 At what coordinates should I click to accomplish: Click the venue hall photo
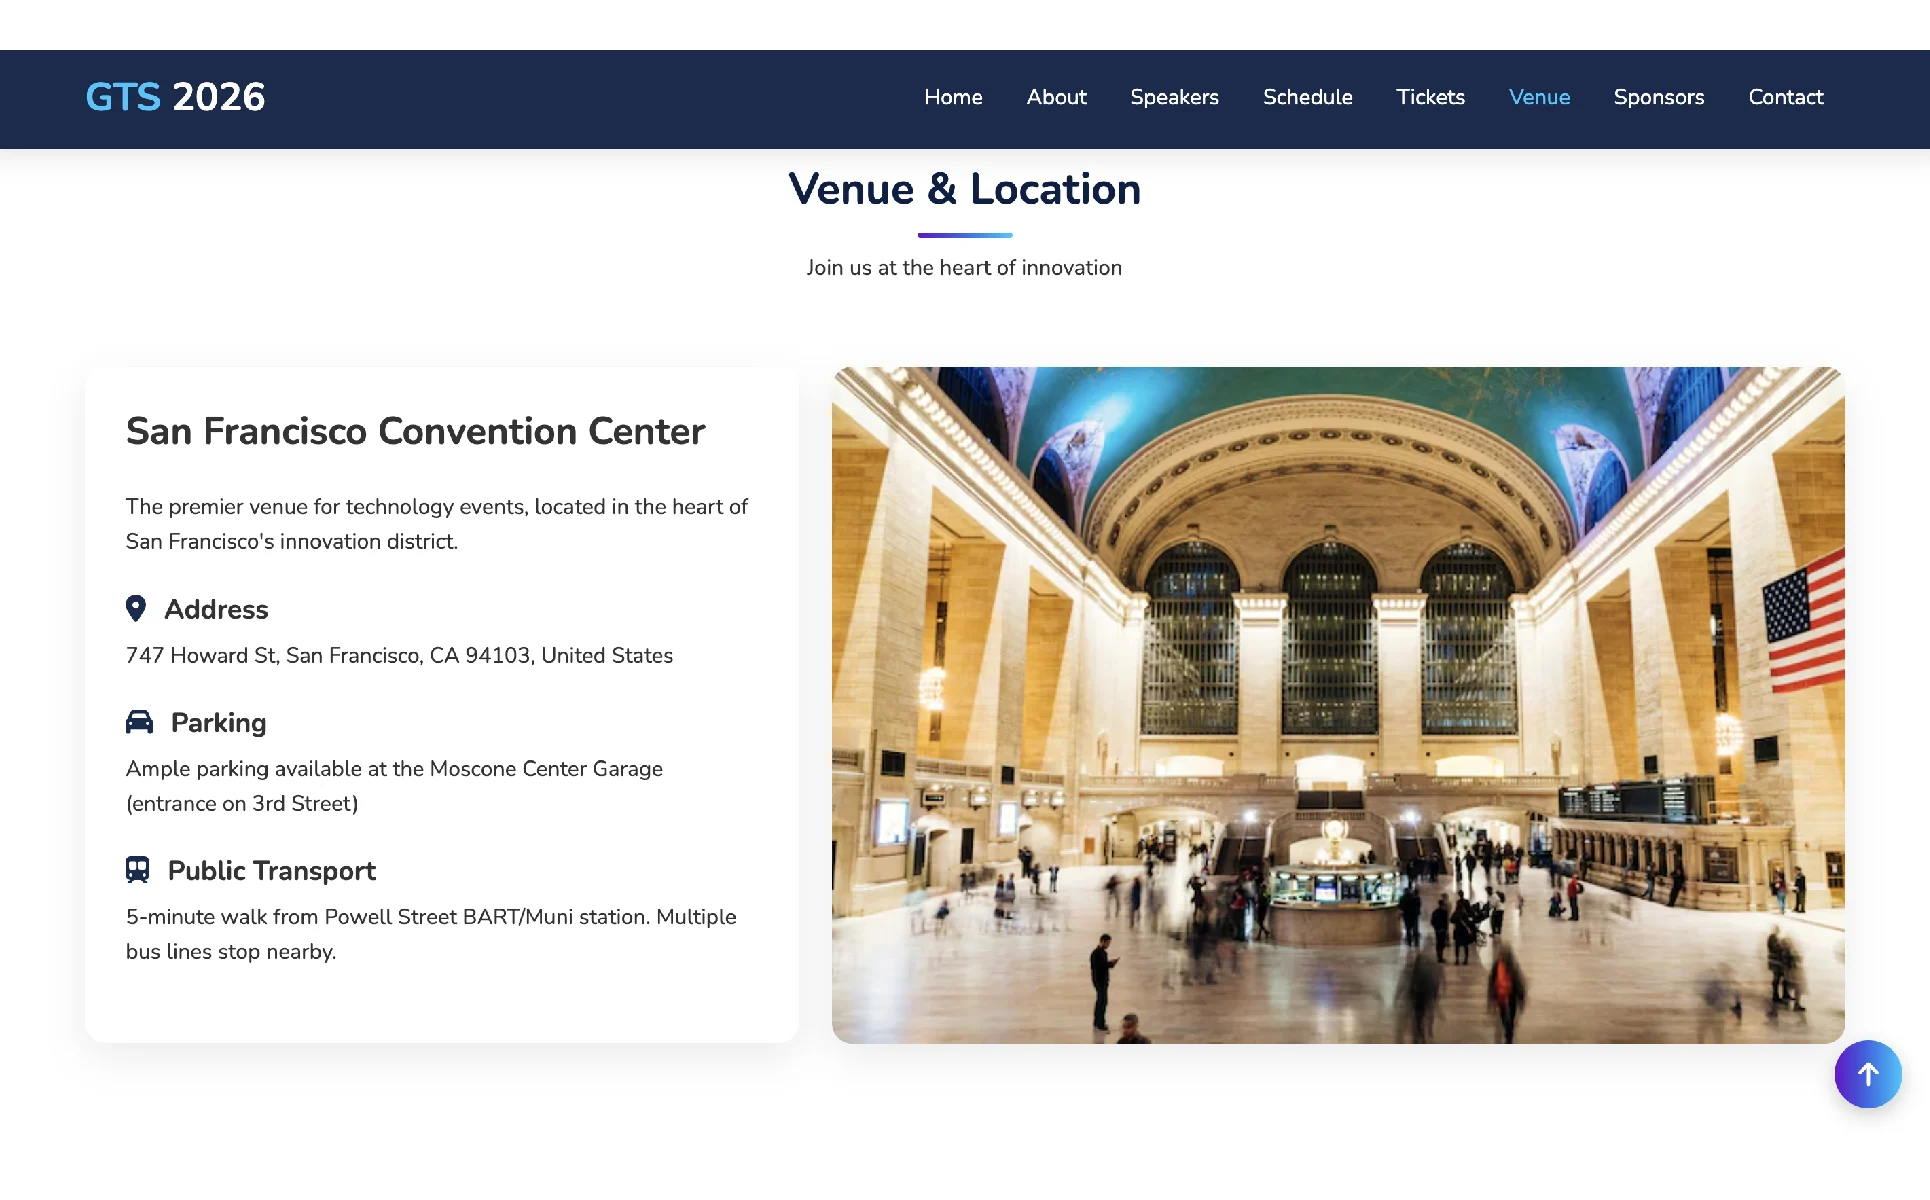pos(1337,705)
